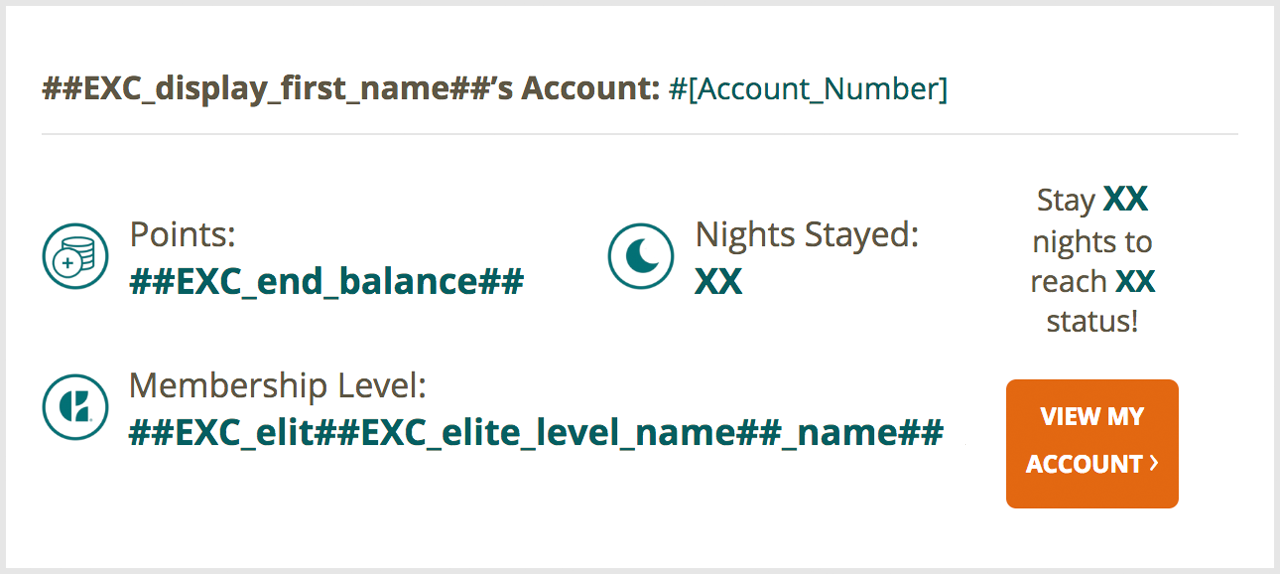This screenshot has height=574, width=1280.
Task: Click the "Membership Level:" label
Action: click(278, 385)
